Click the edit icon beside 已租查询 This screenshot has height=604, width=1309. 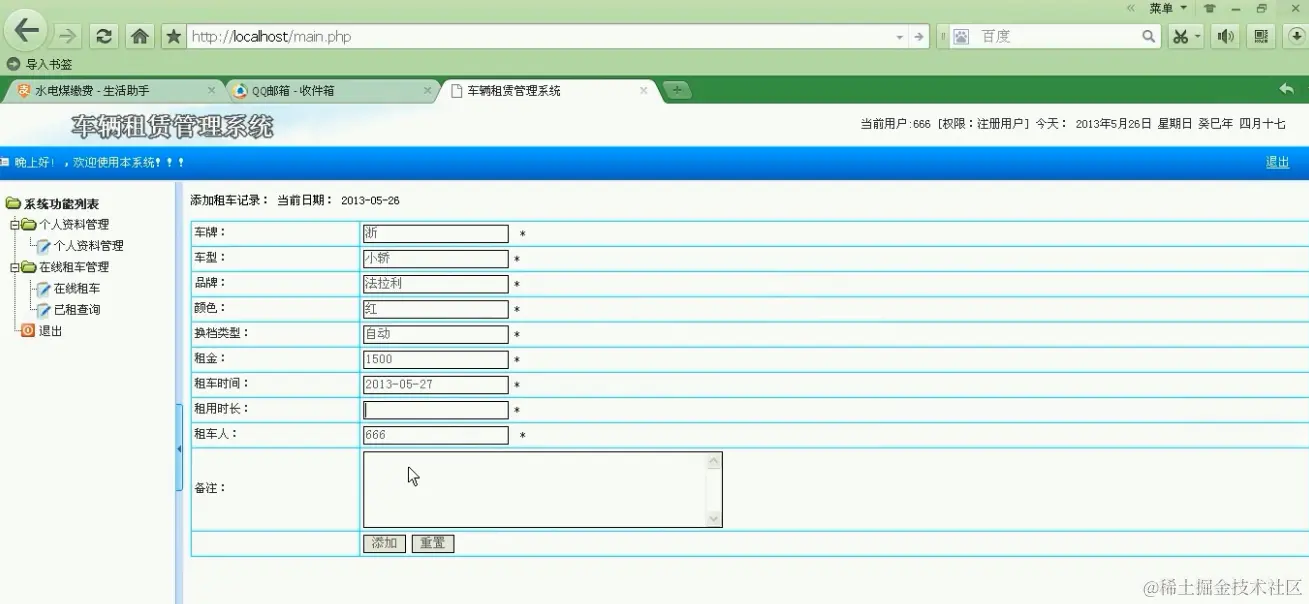click(43, 310)
